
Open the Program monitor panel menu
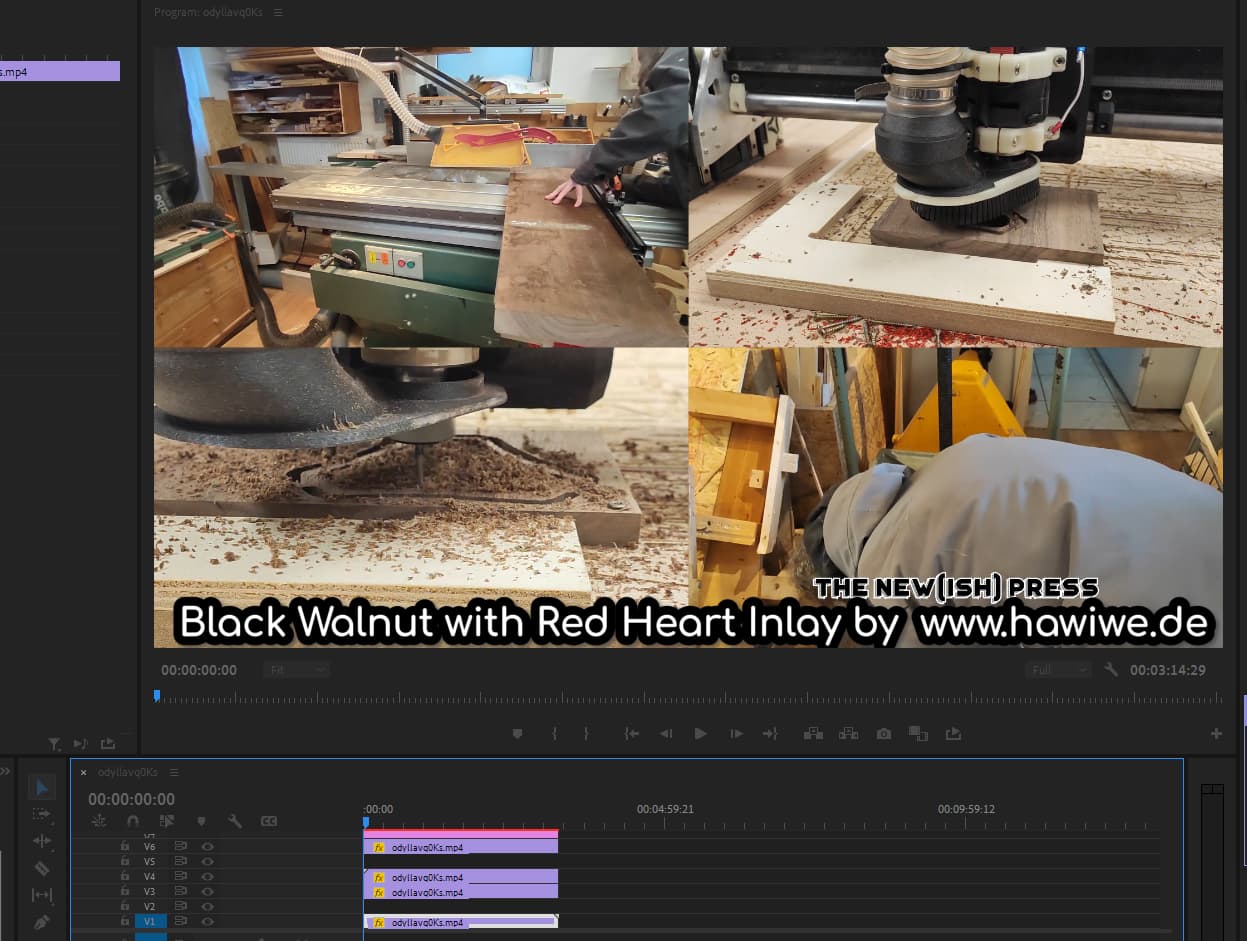[278, 13]
